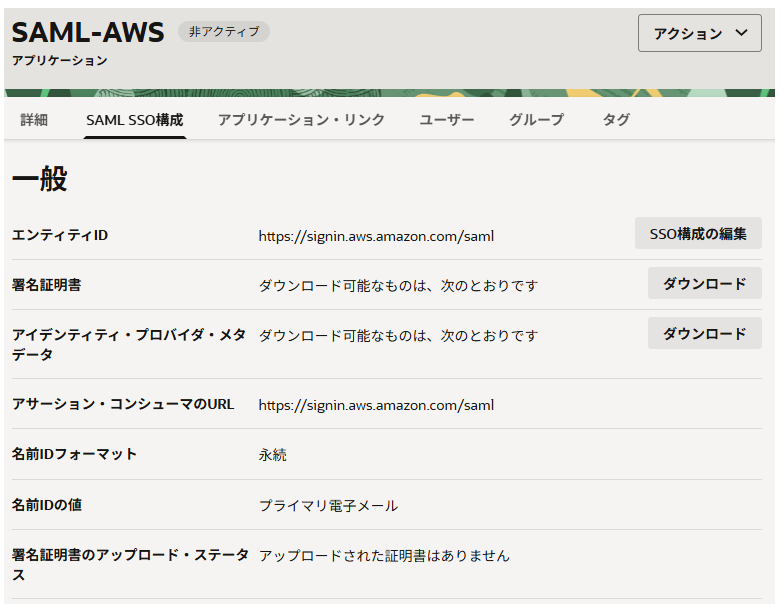The image size is (781, 608).
Task: Go to the ユーザー tab
Action: [x=446, y=120]
